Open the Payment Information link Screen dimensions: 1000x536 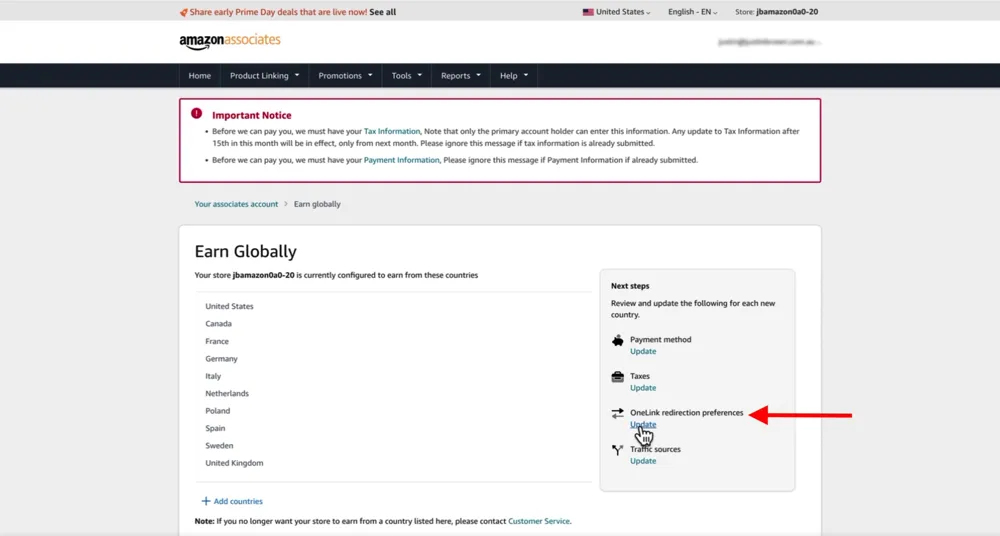[401, 160]
